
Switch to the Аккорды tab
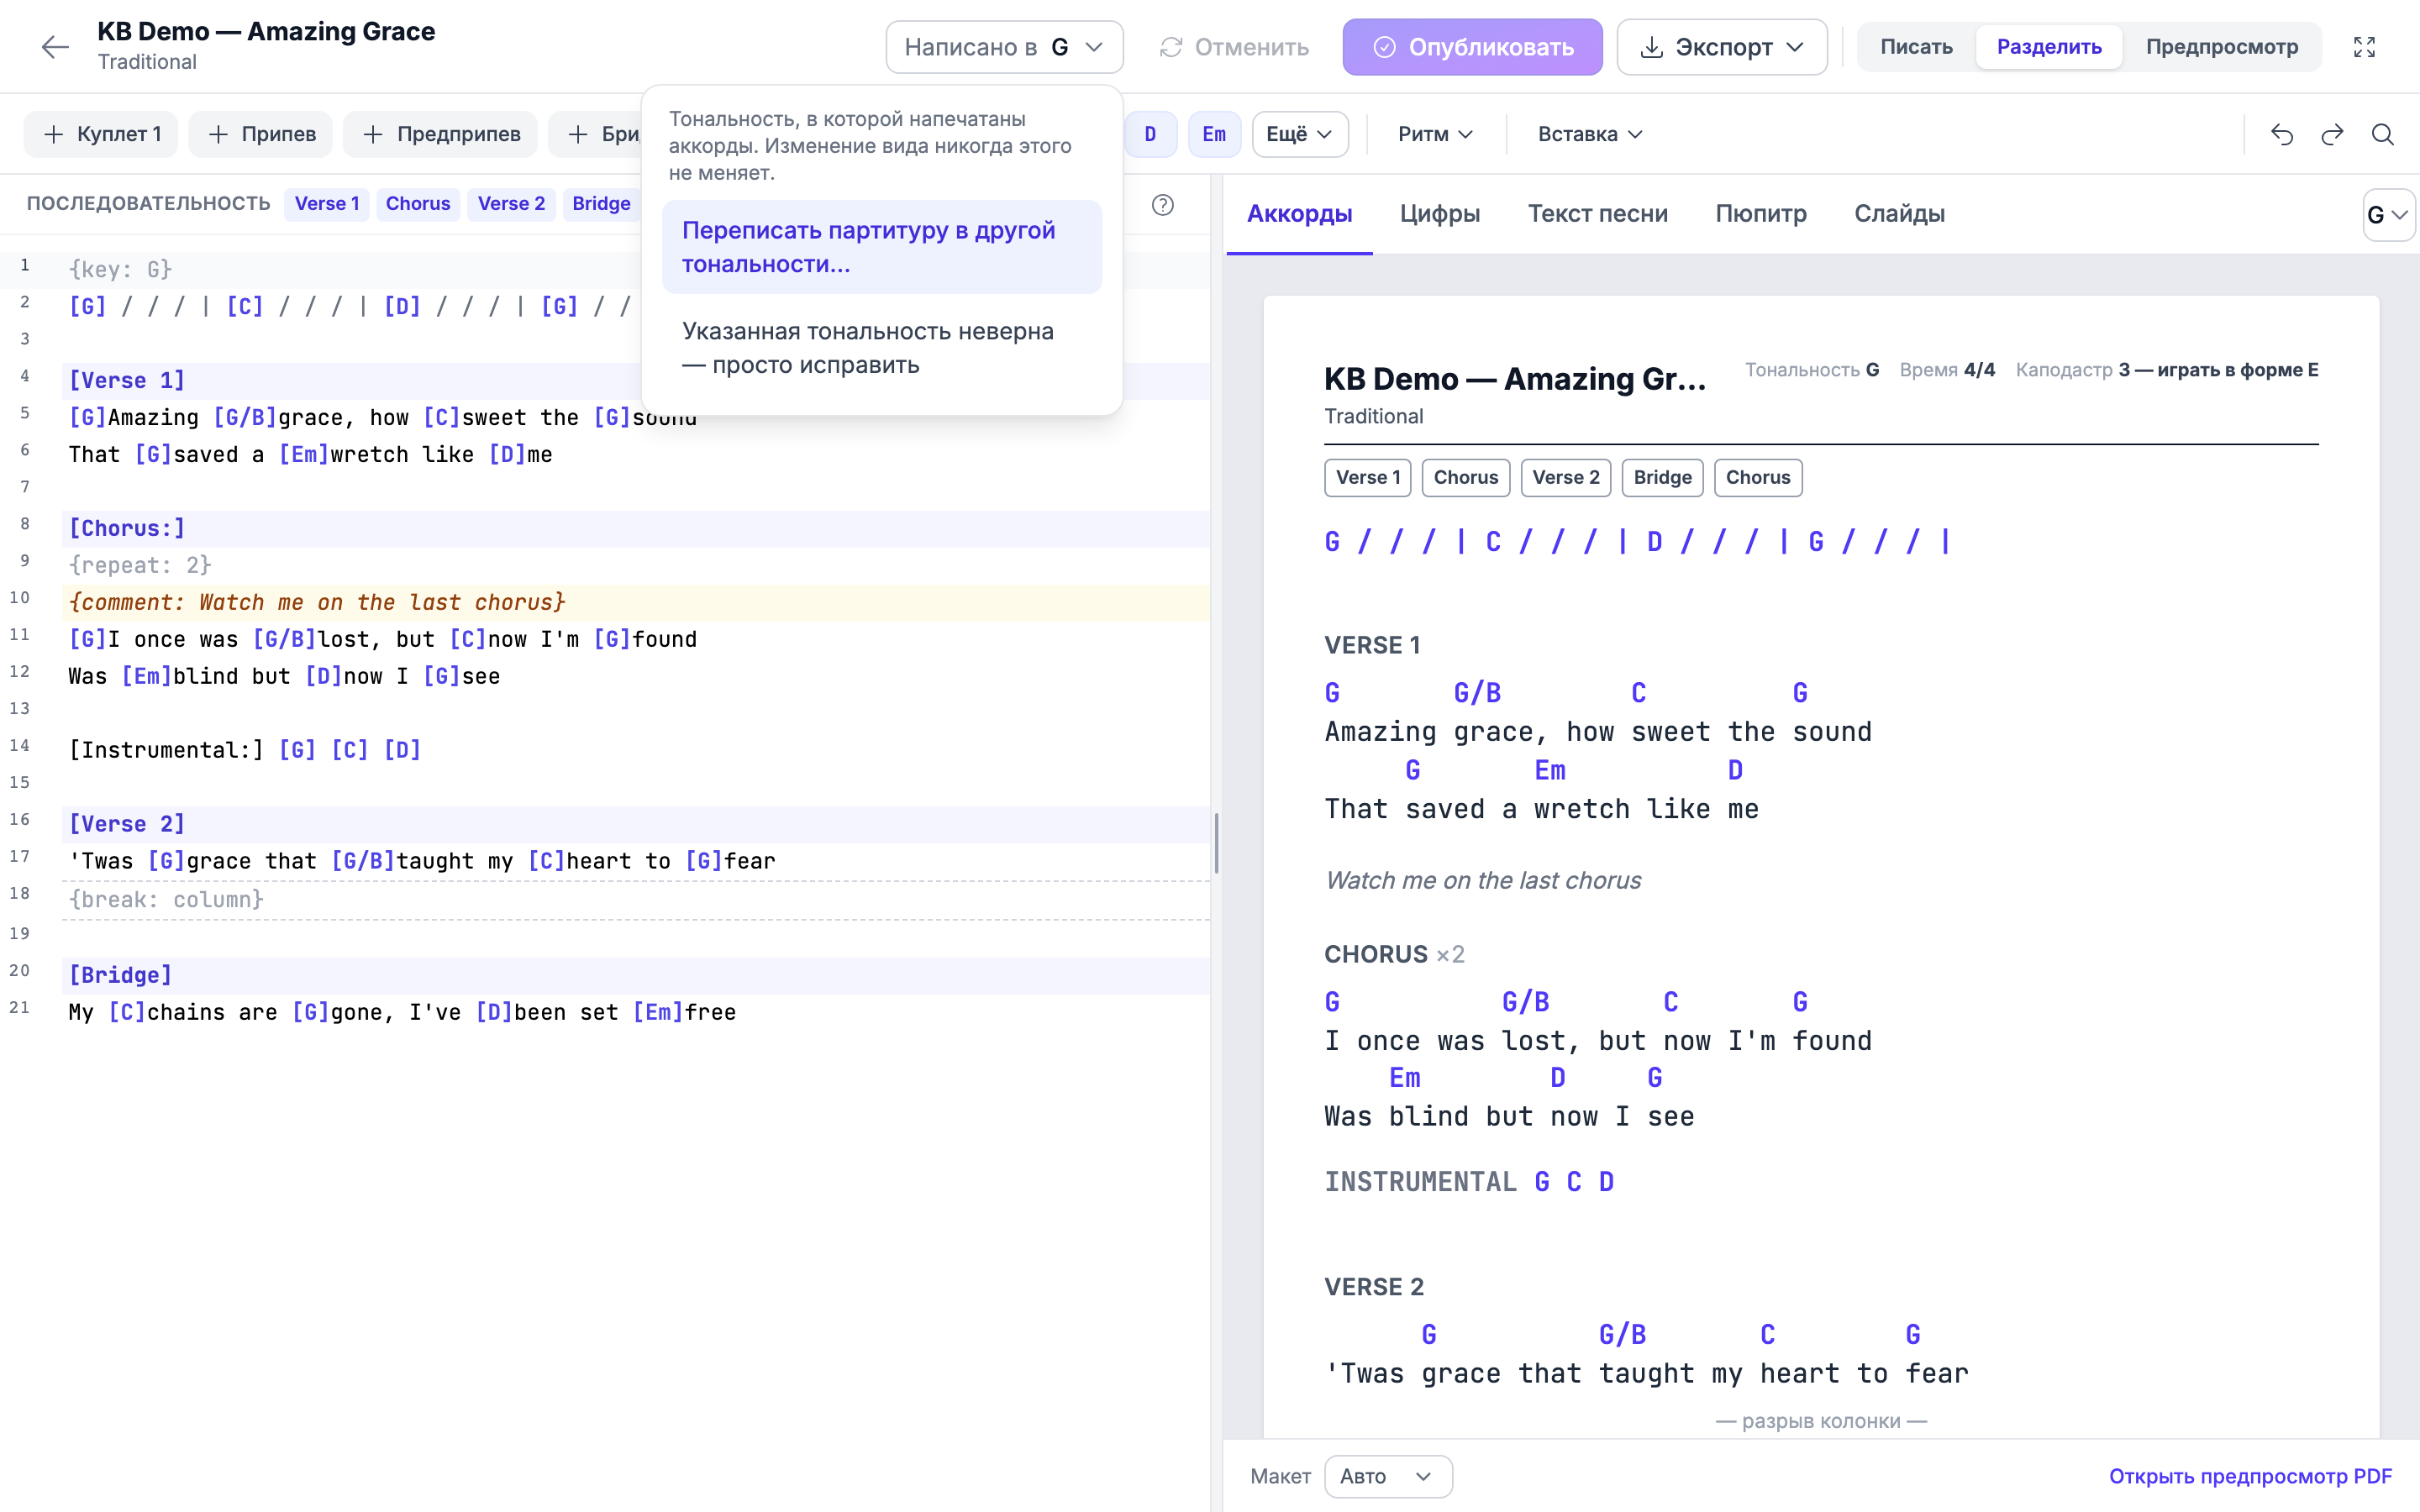(x=1299, y=214)
